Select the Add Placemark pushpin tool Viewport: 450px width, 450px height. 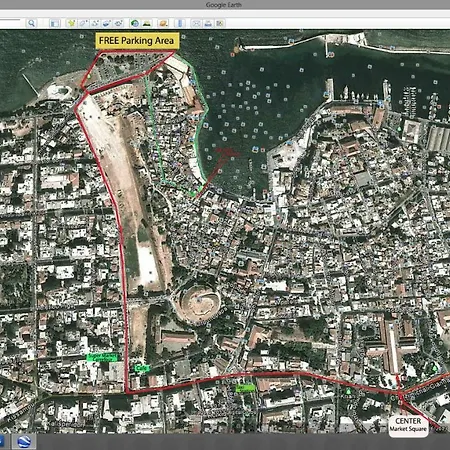tap(71, 23)
